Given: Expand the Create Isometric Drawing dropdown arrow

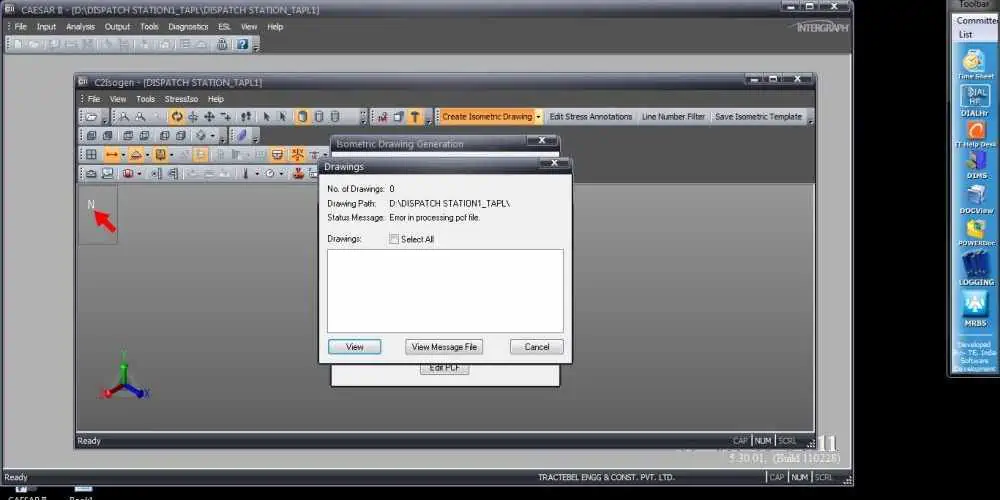Looking at the screenshot, I should click(538, 117).
